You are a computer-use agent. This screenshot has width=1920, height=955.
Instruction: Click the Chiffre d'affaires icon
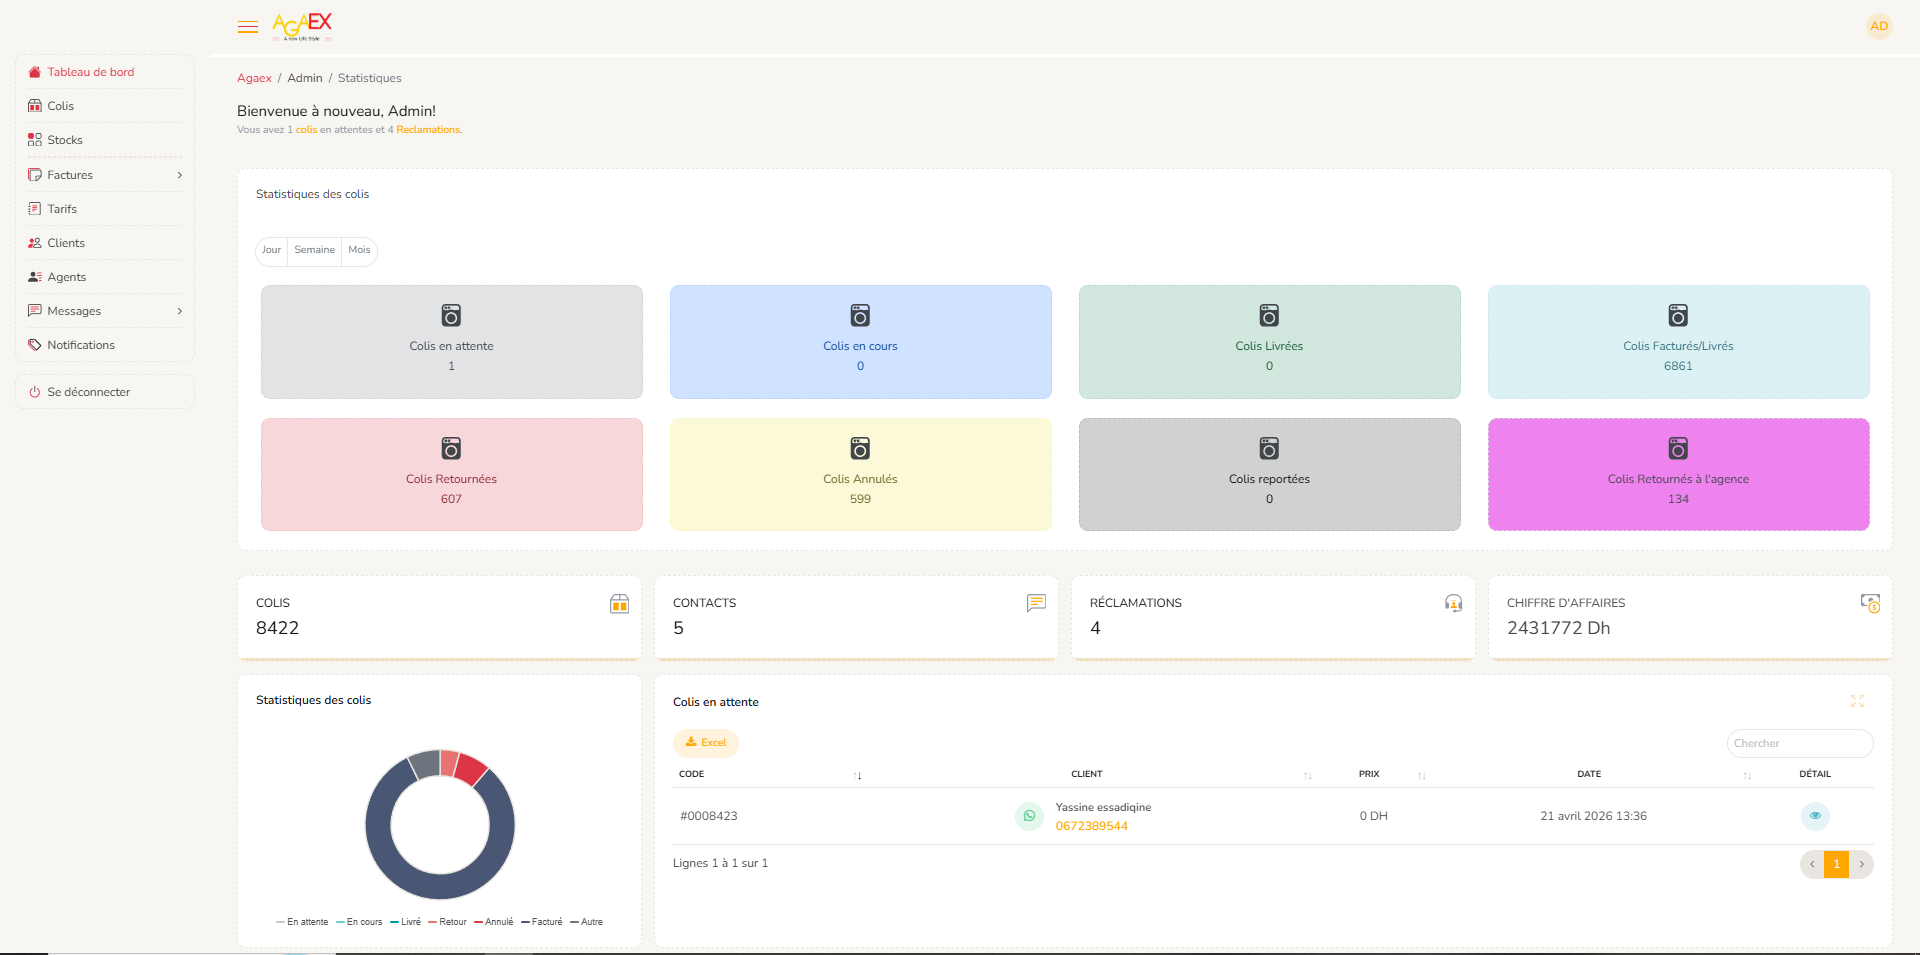pos(1870,603)
